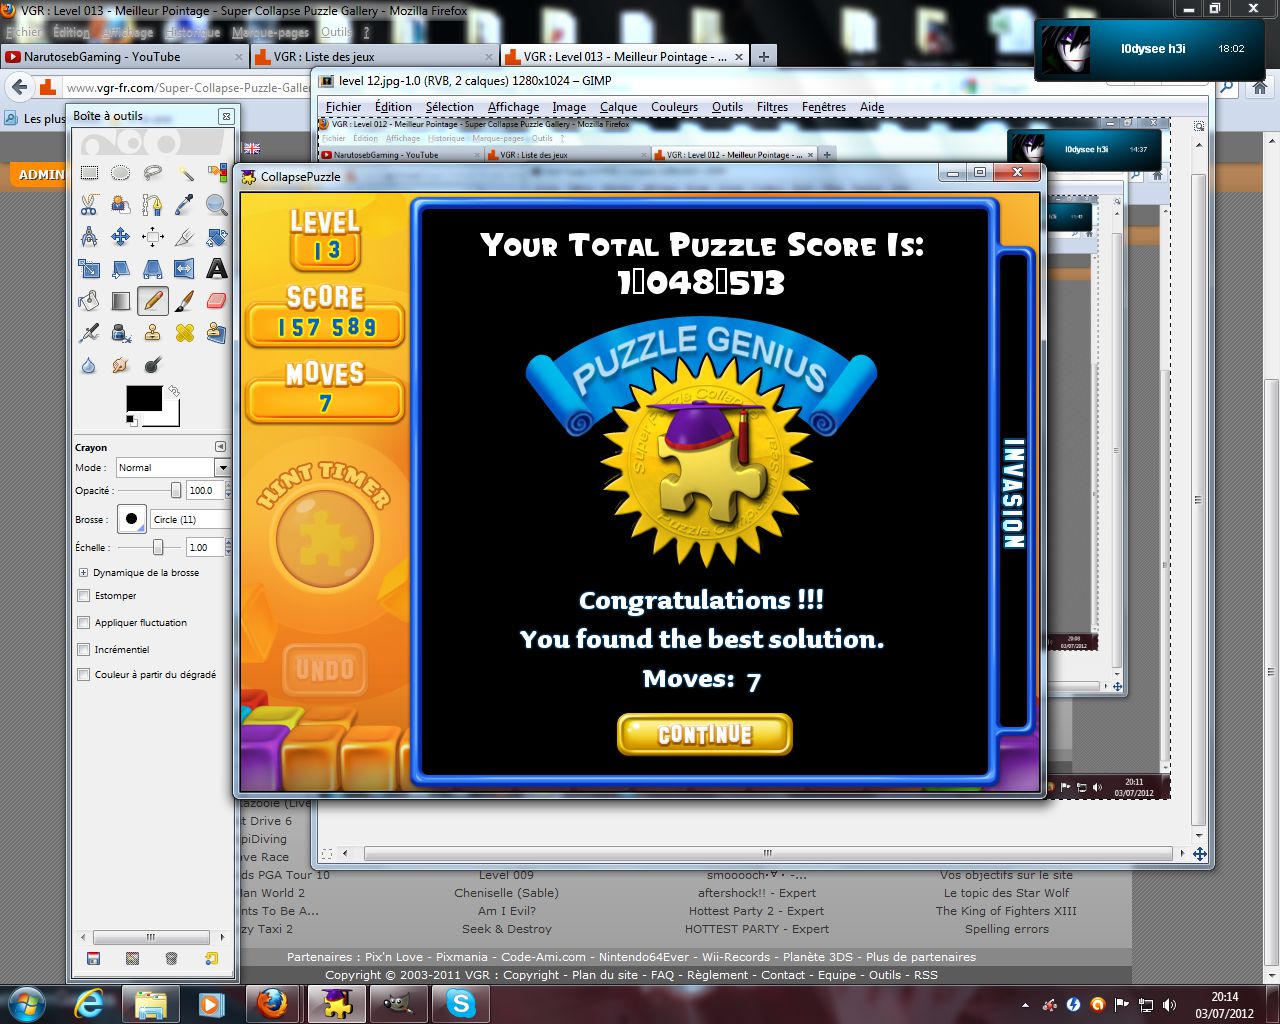The width and height of the screenshot is (1280, 1024).
Task: Switch to the NarutosebGaming YouTube tab
Action: click(x=102, y=57)
